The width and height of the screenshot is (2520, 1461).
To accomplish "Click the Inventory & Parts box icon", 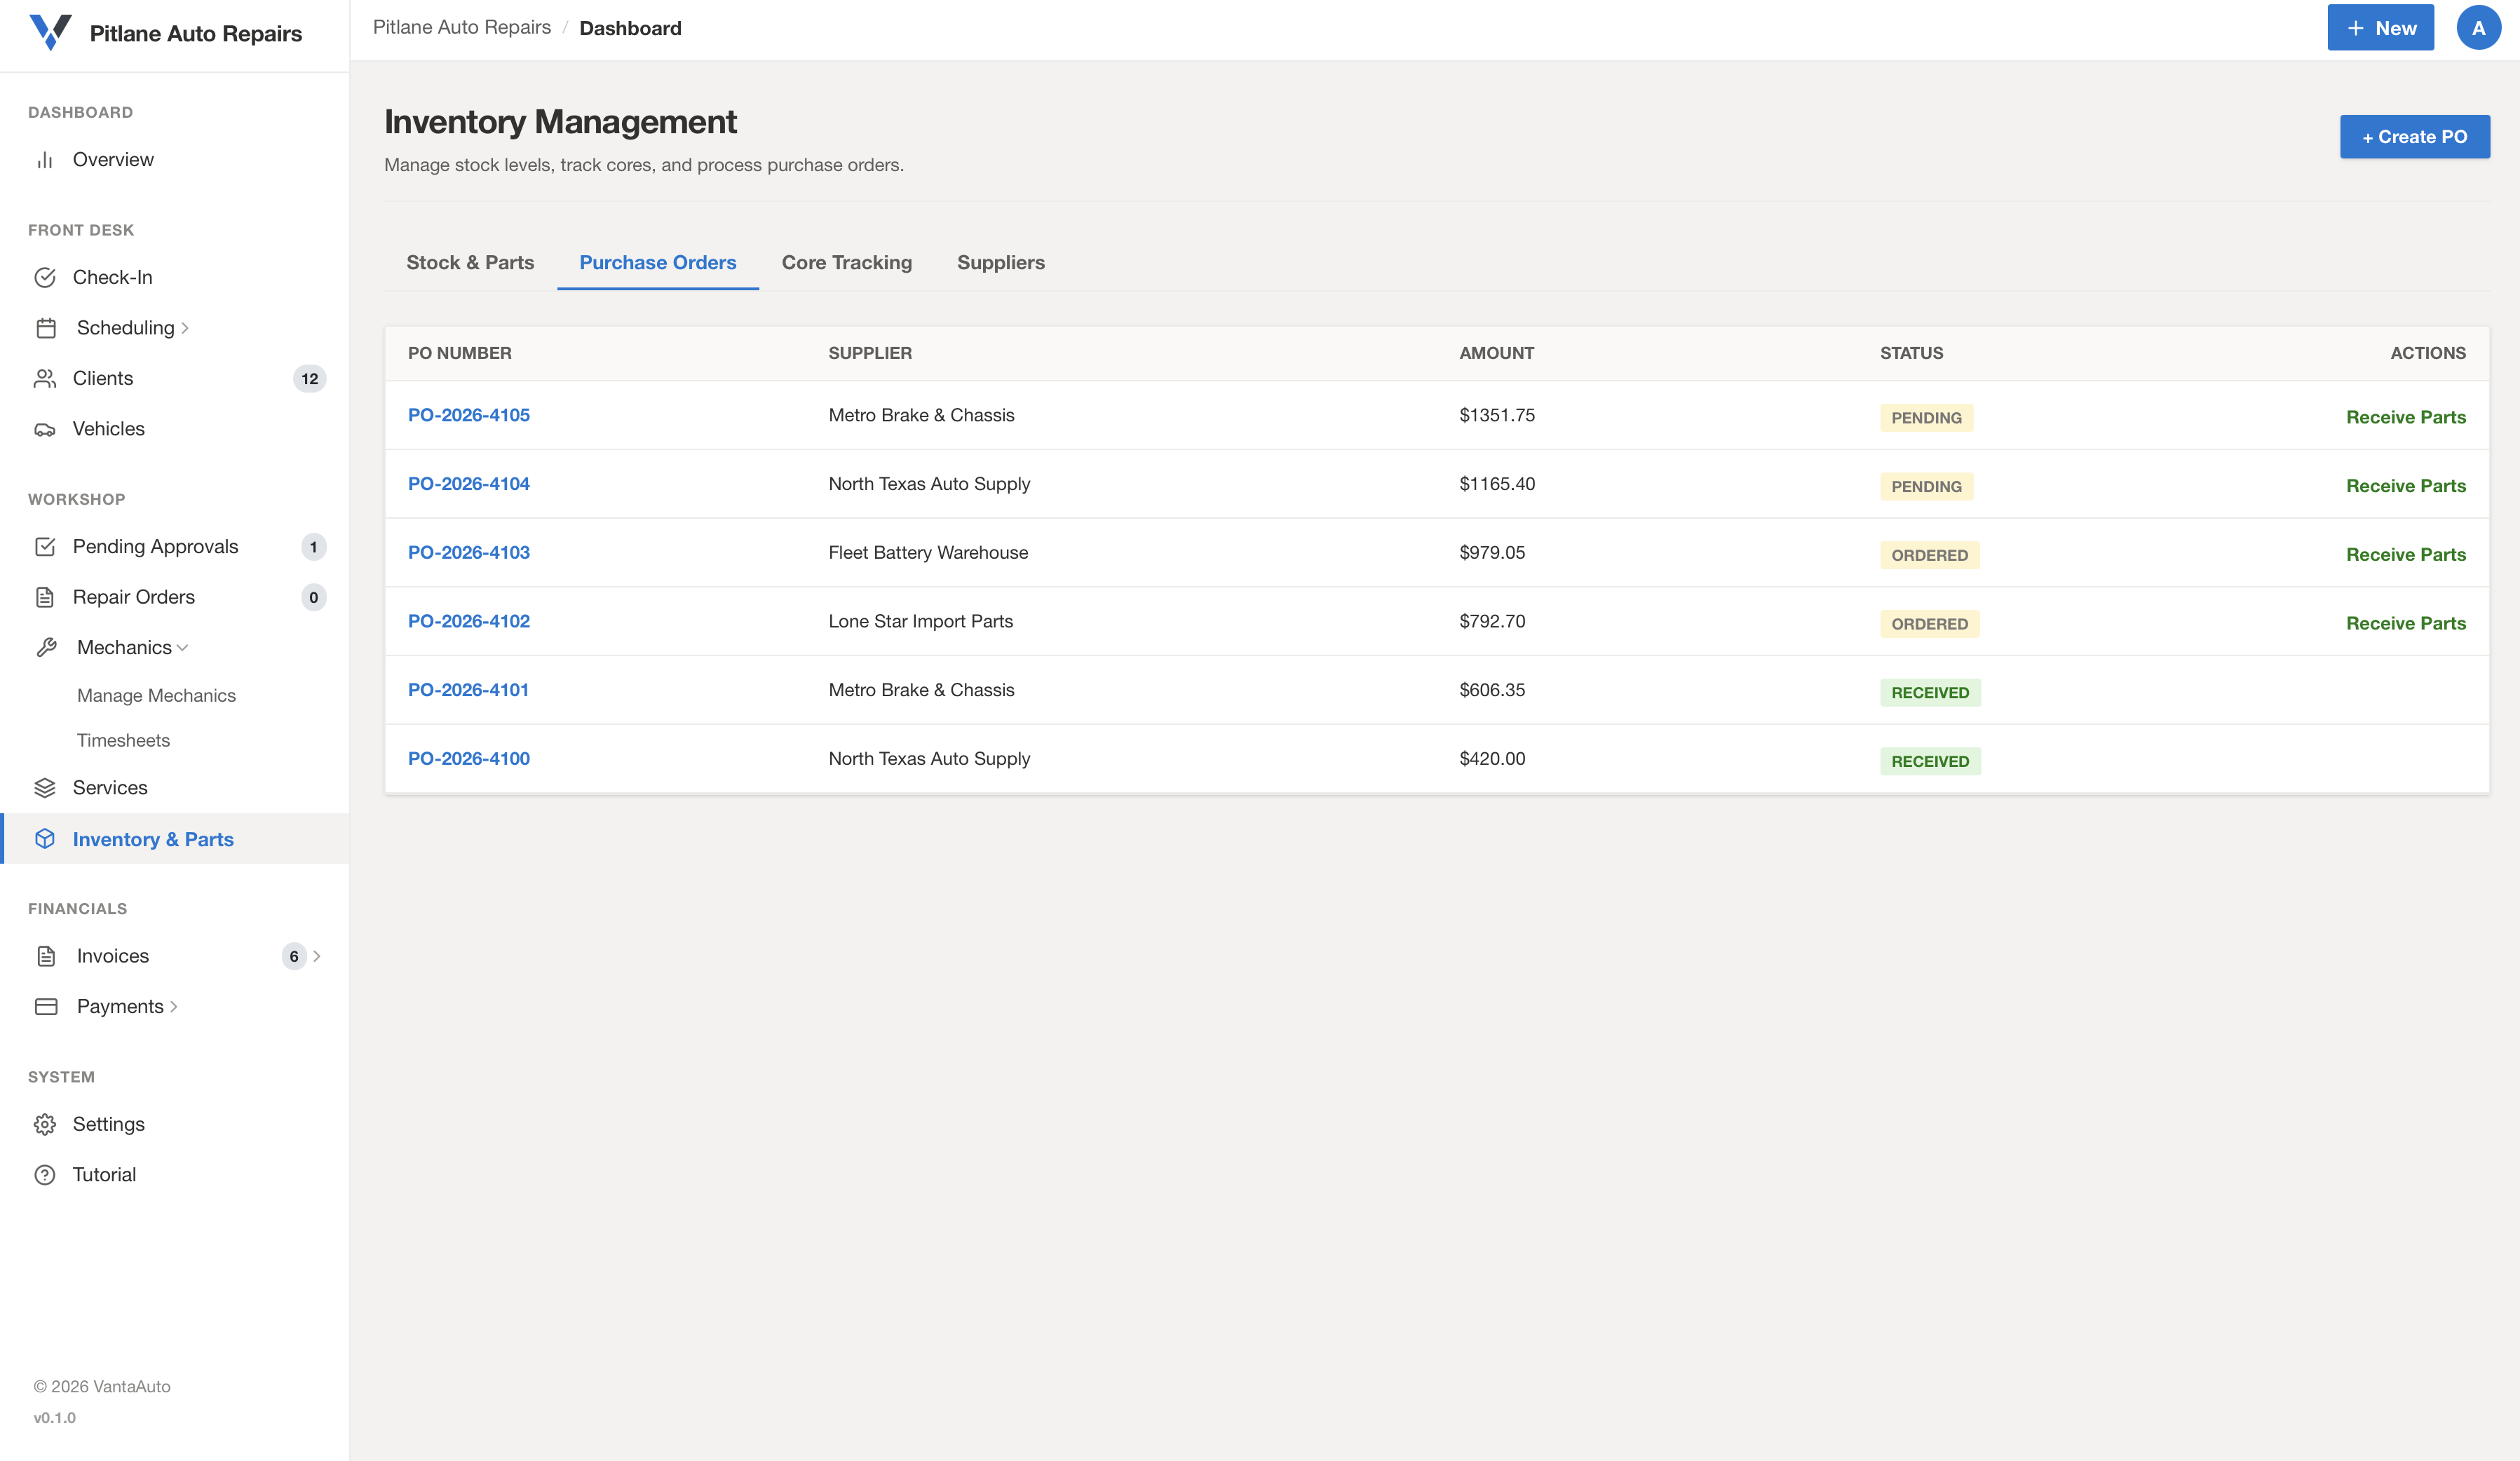I will pyautogui.click(x=45, y=839).
